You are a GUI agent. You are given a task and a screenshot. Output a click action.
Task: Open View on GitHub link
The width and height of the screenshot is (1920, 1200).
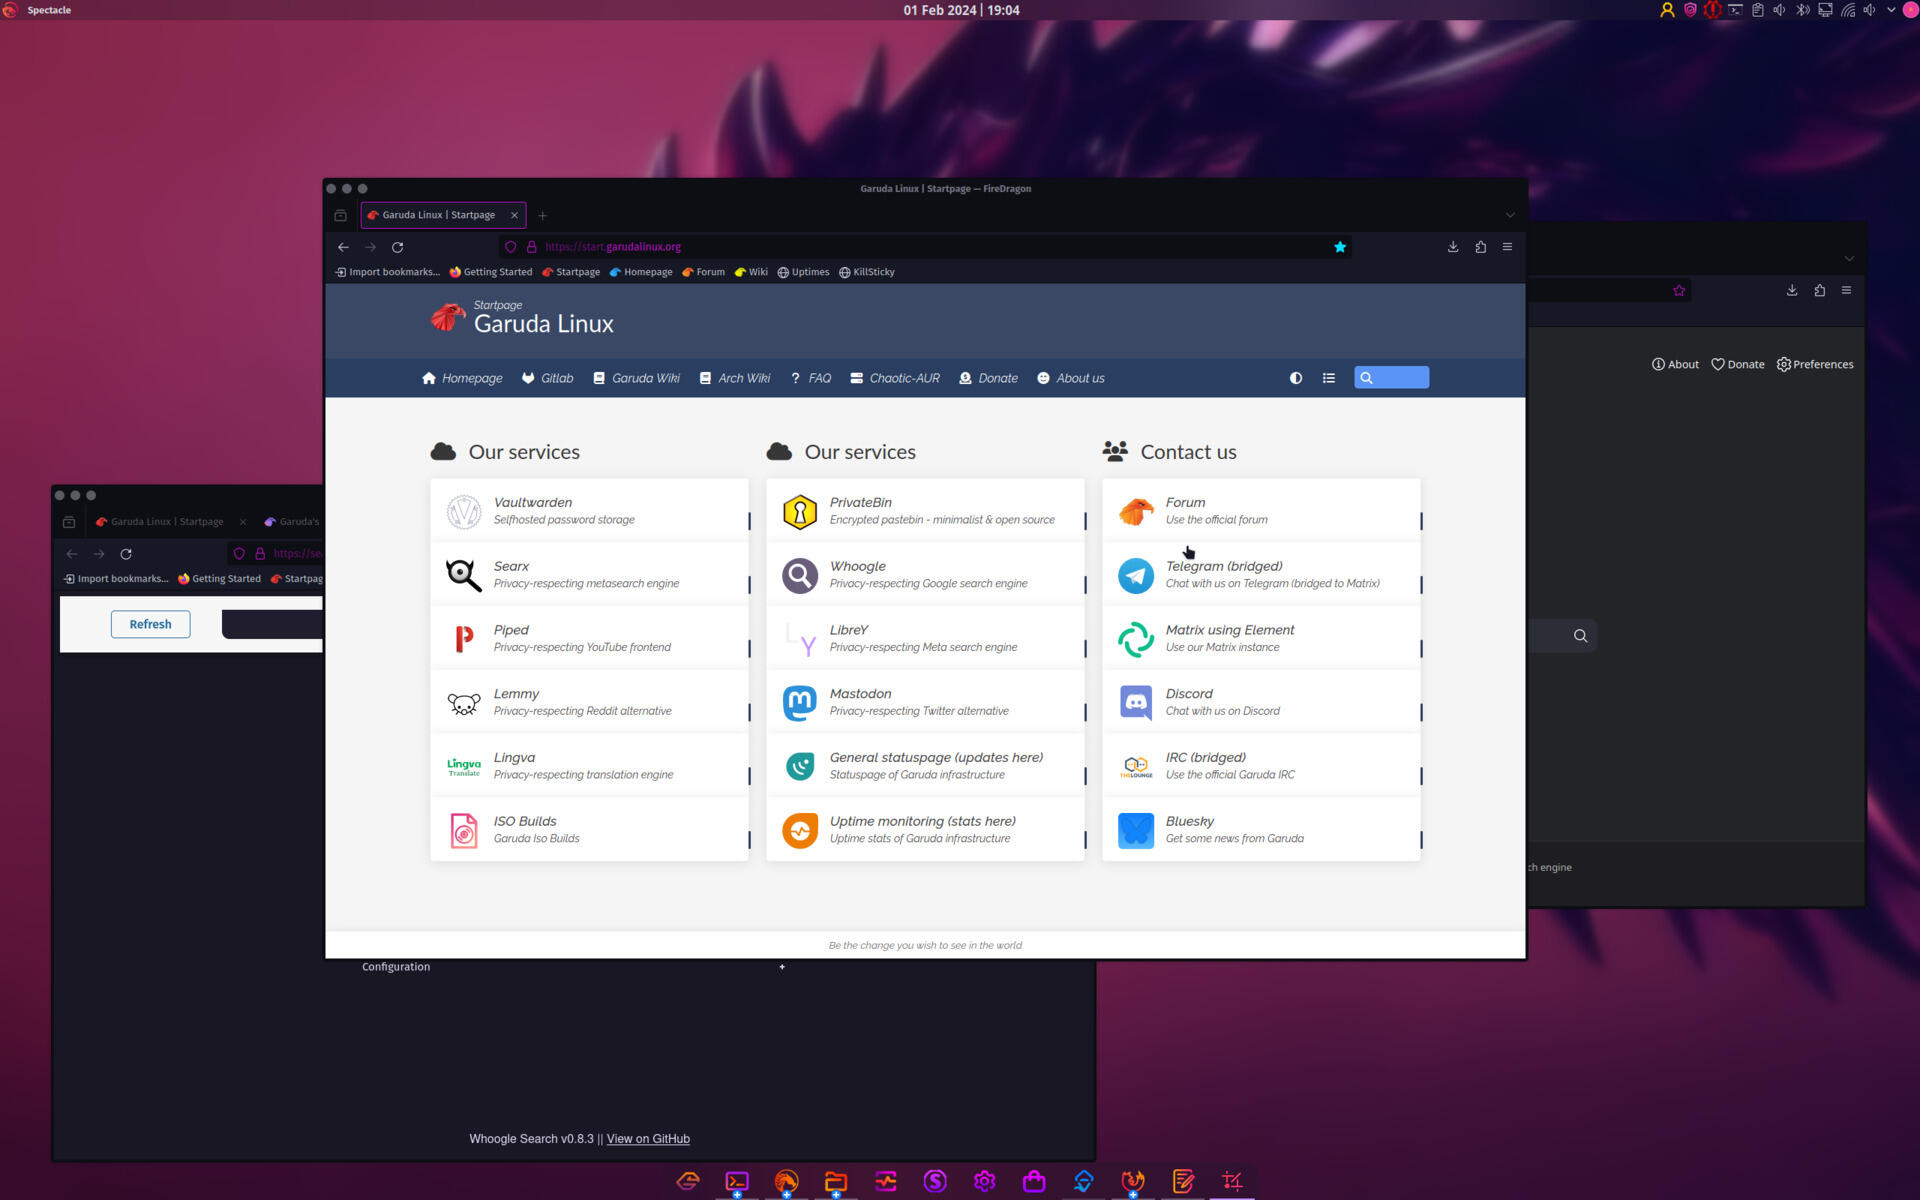point(648,1139)
